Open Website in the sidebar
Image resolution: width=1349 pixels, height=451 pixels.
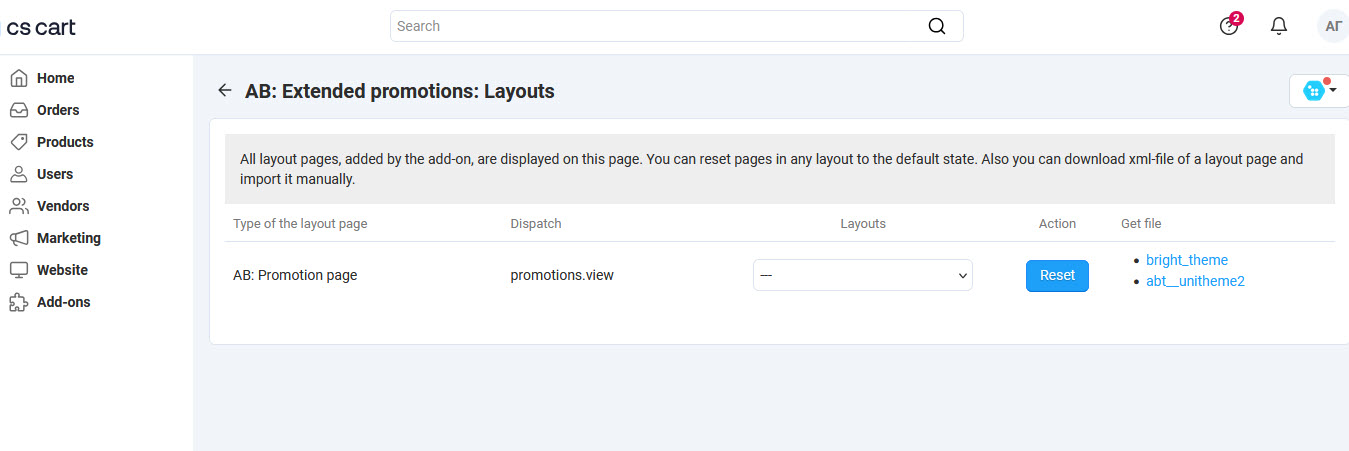(62, 270)
